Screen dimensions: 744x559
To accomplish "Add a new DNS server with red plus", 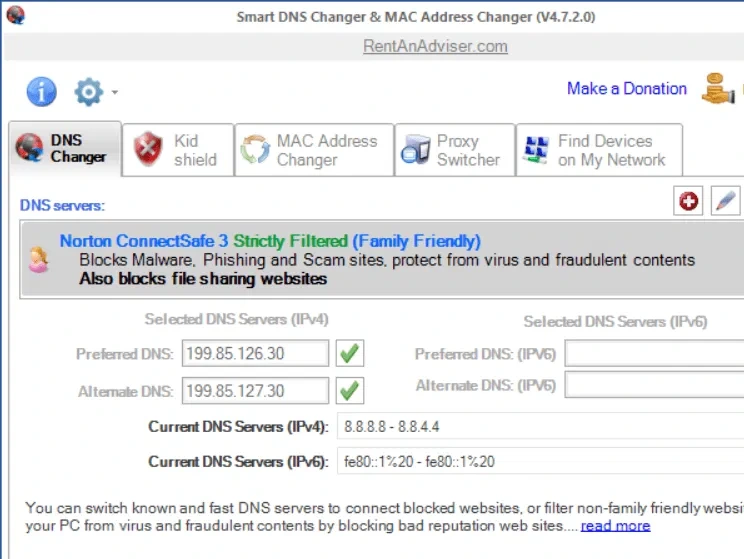I will 688,201.
